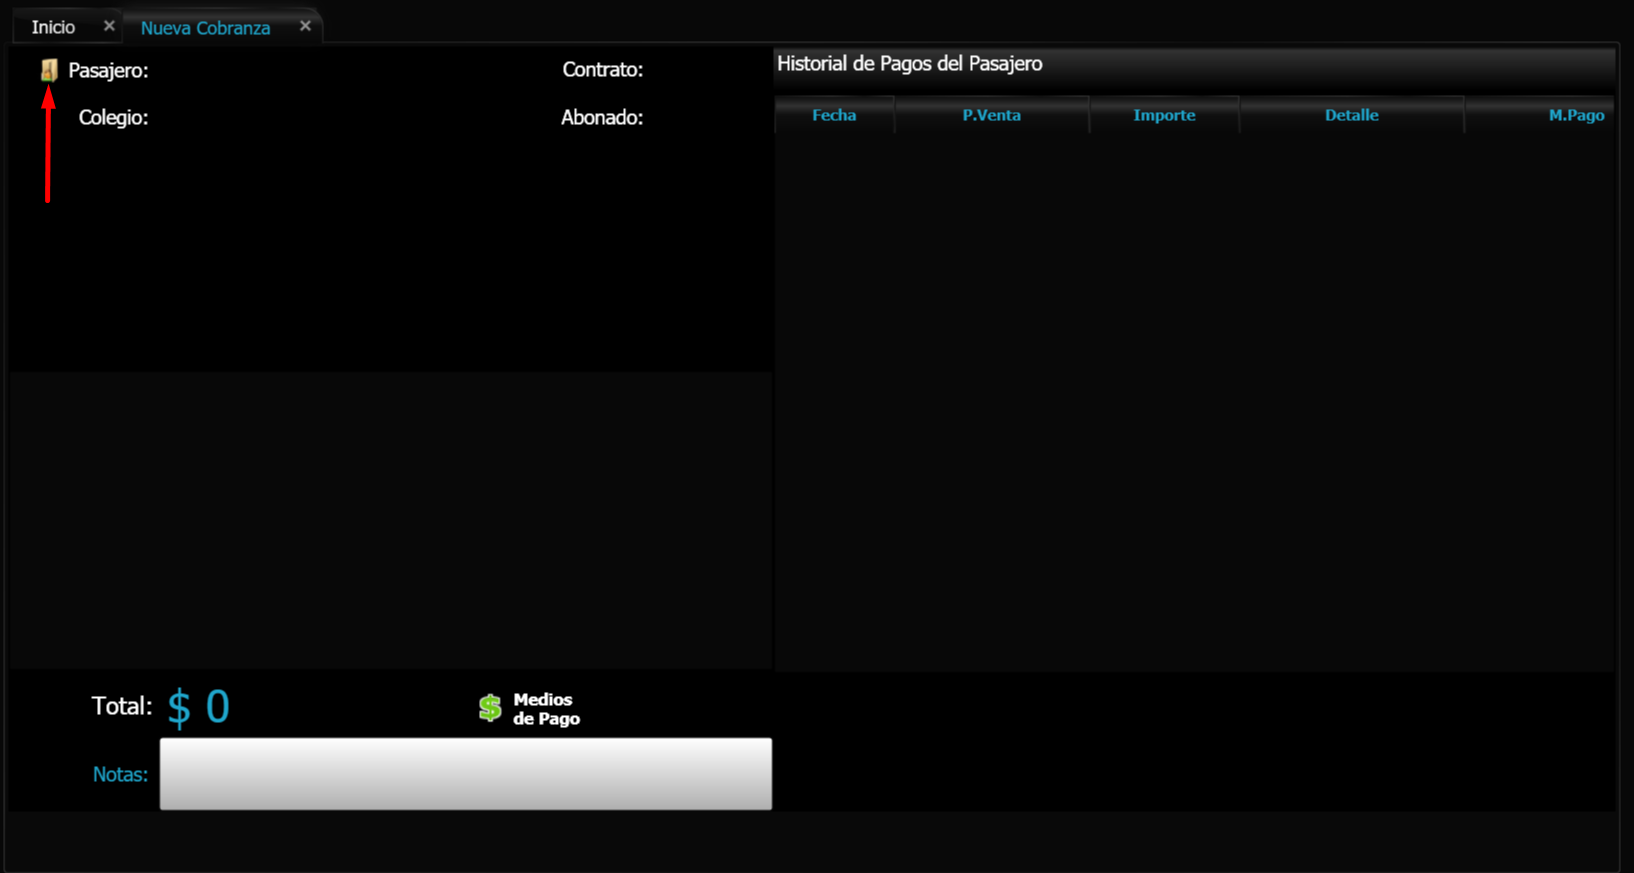1634x873 pixels.
Task: Click the Colegio: label
Action: [x=113, y=118]
